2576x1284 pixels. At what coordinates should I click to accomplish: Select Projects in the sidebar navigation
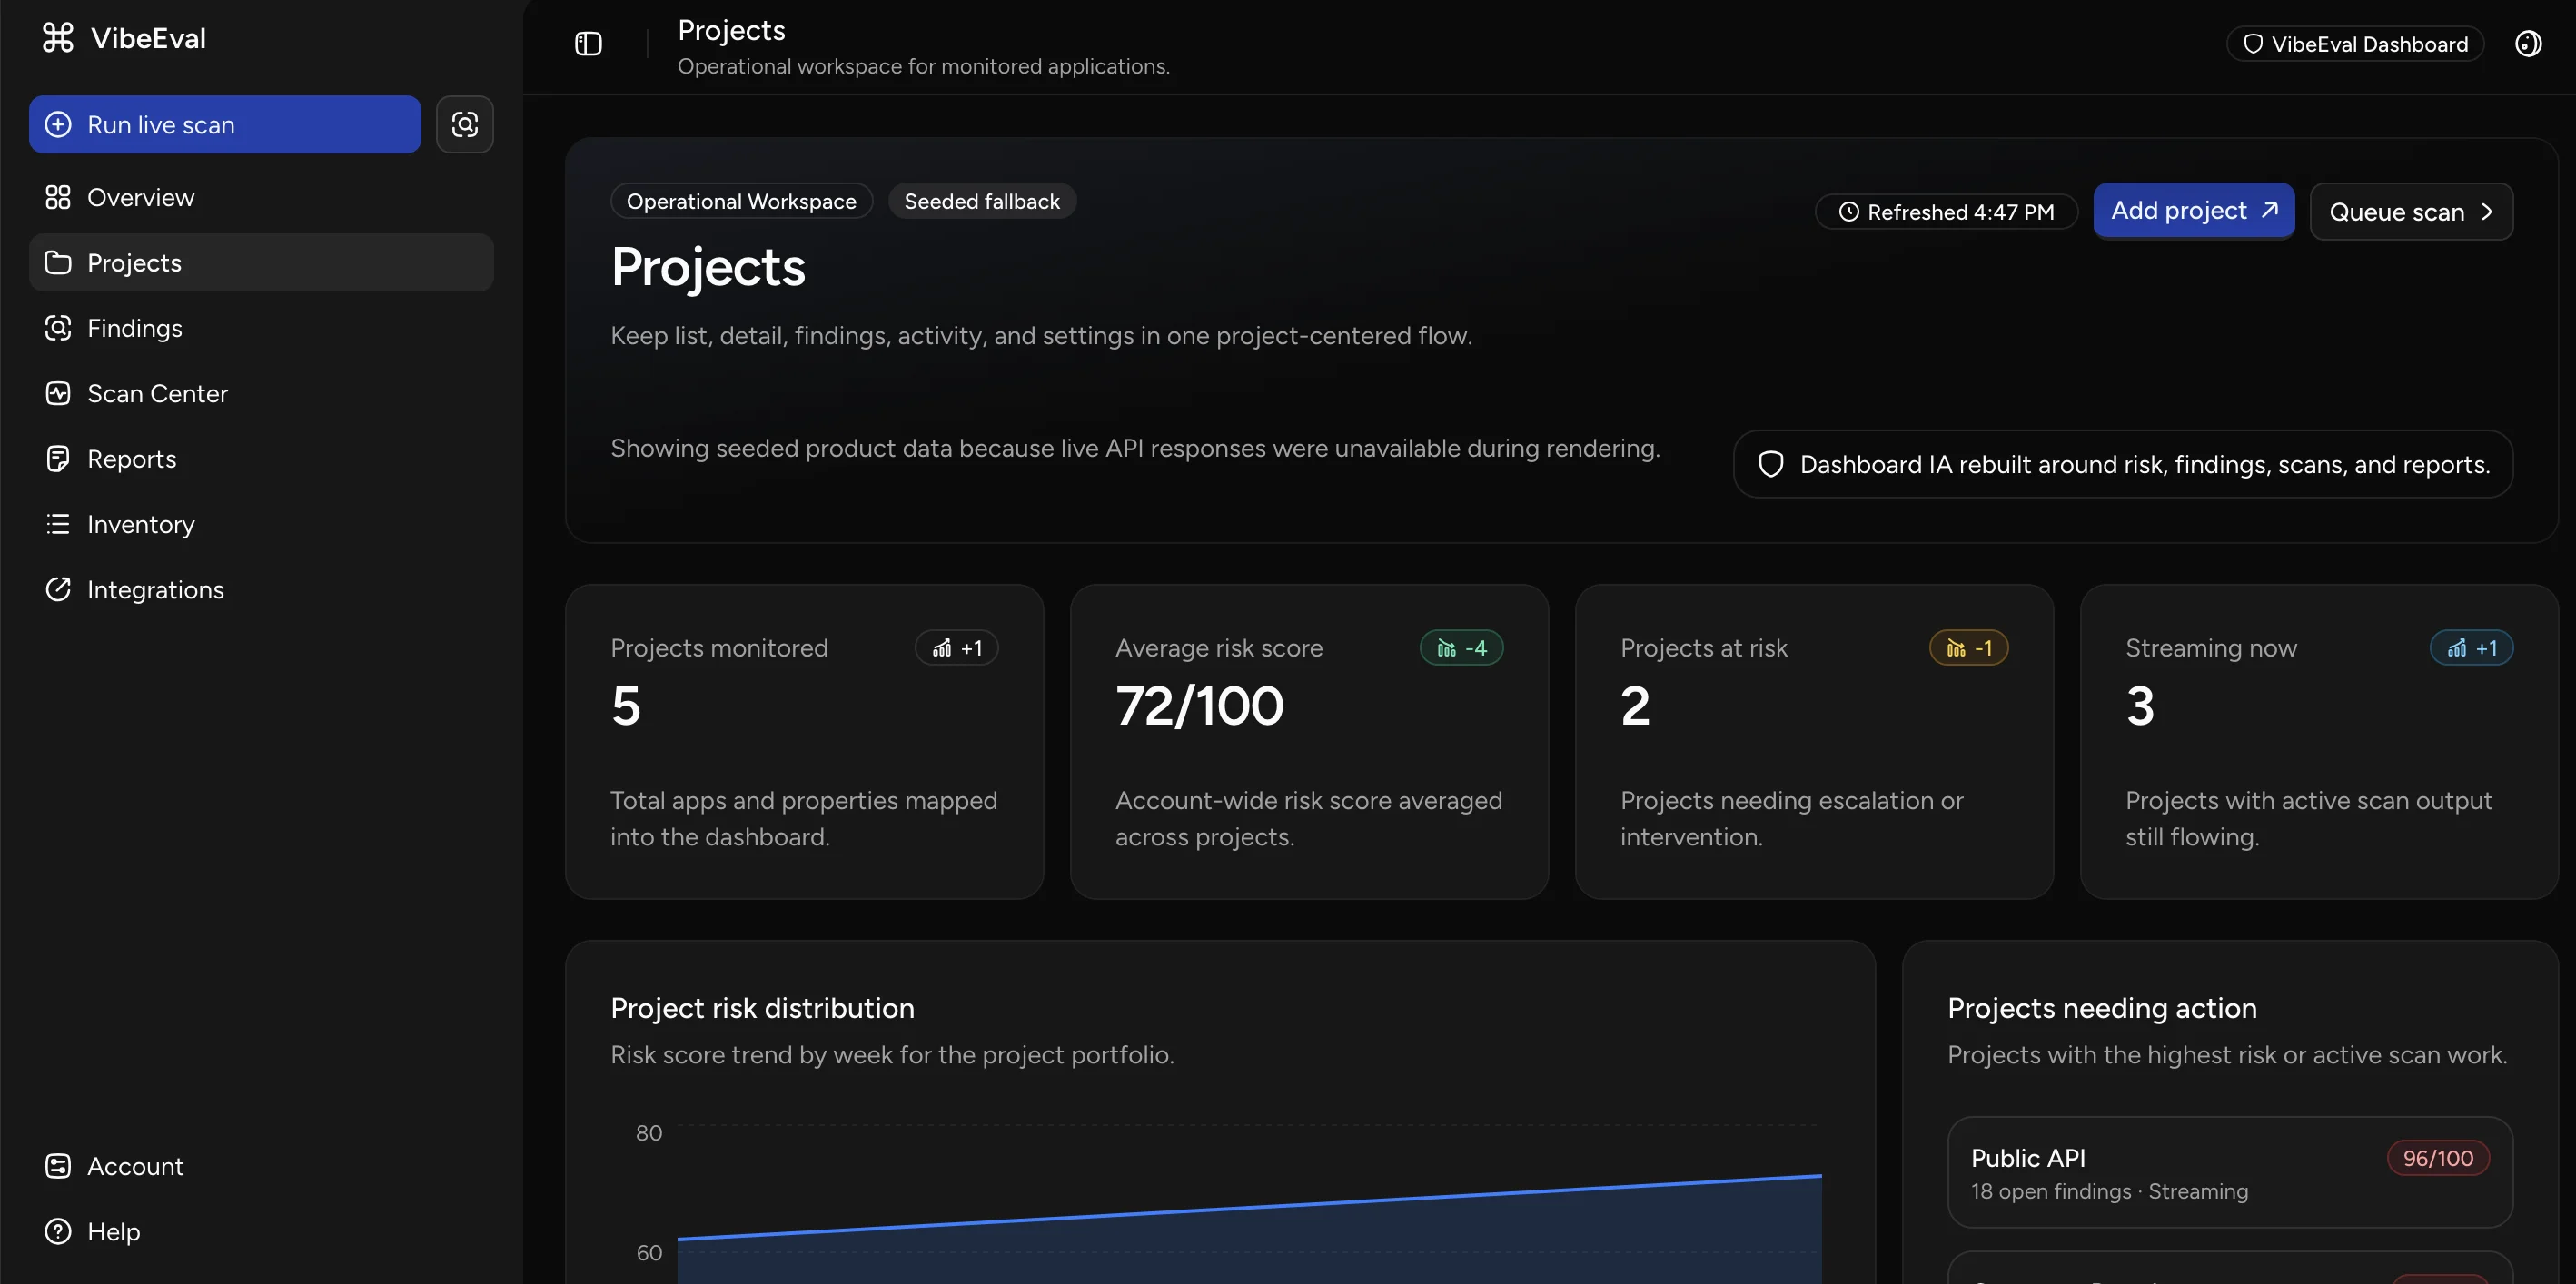coord(134,262)
